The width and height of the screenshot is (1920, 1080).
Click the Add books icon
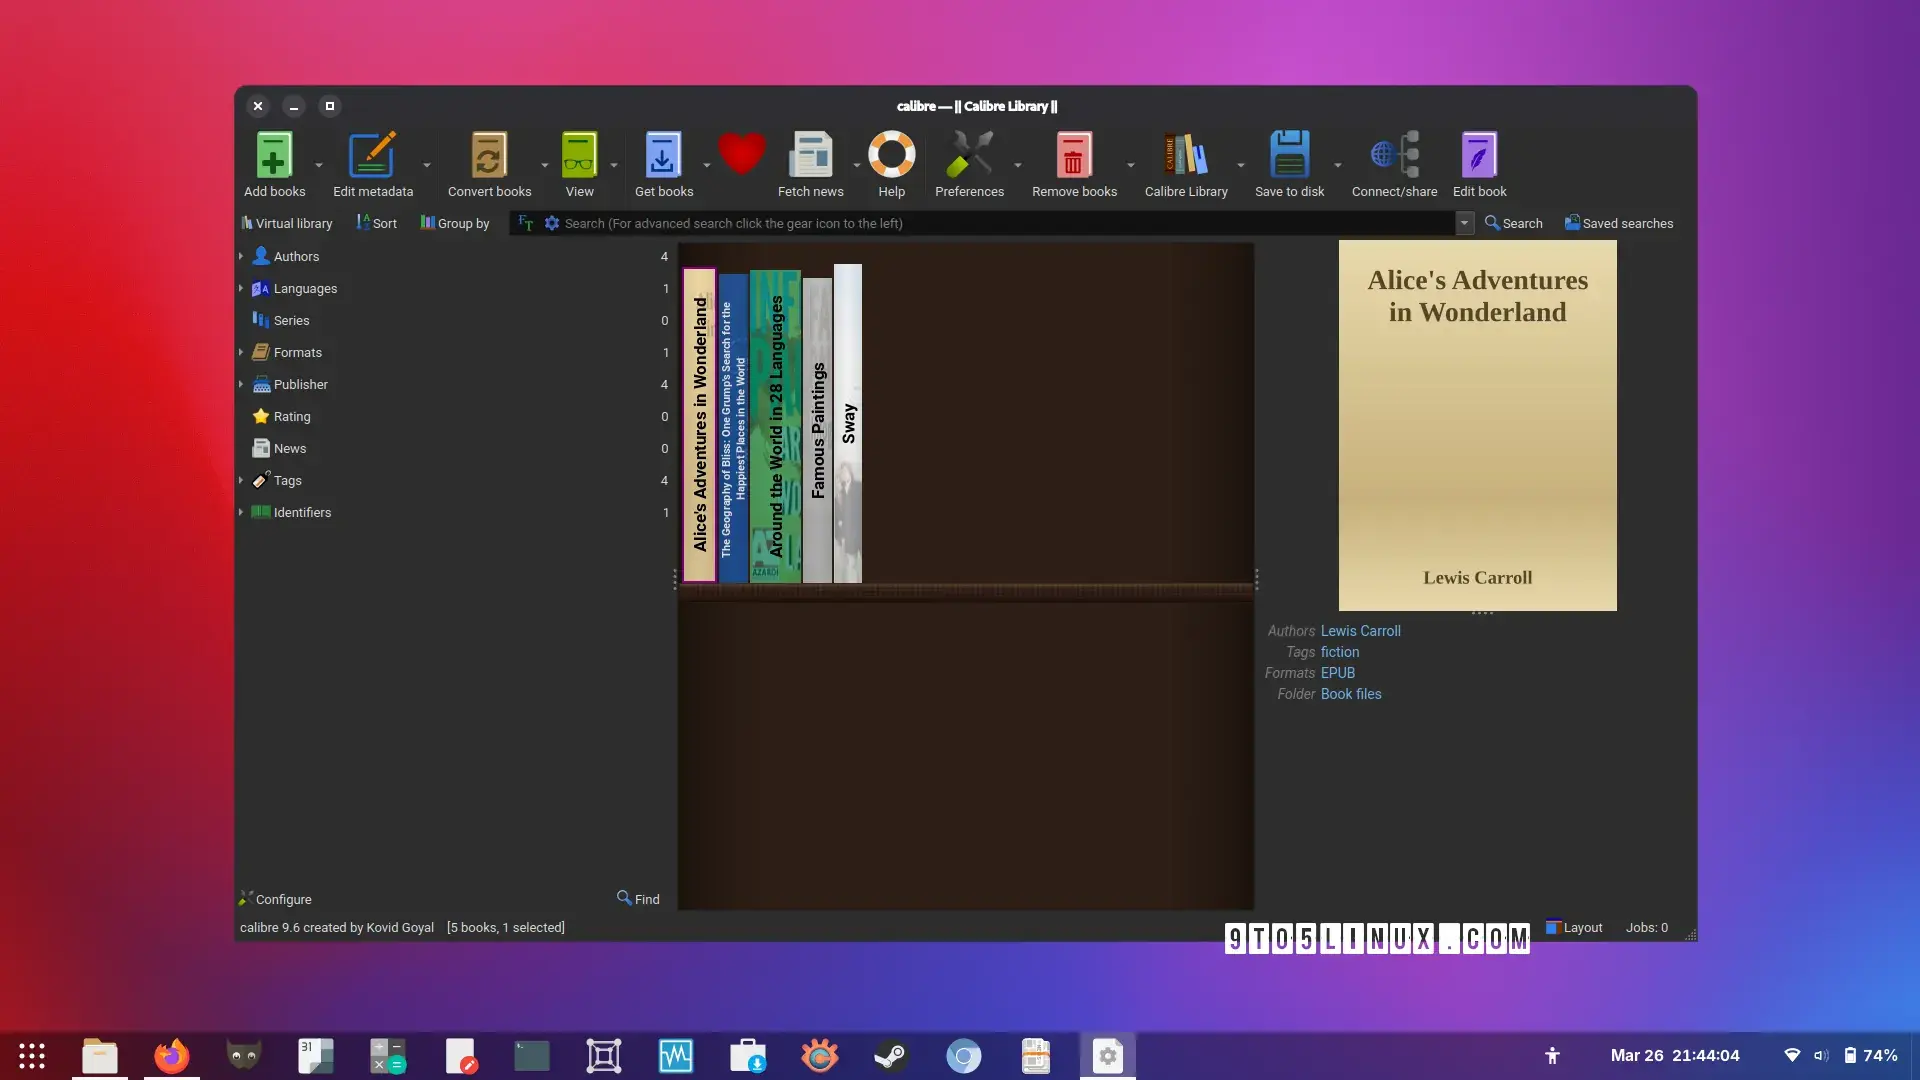coord(274,156)
